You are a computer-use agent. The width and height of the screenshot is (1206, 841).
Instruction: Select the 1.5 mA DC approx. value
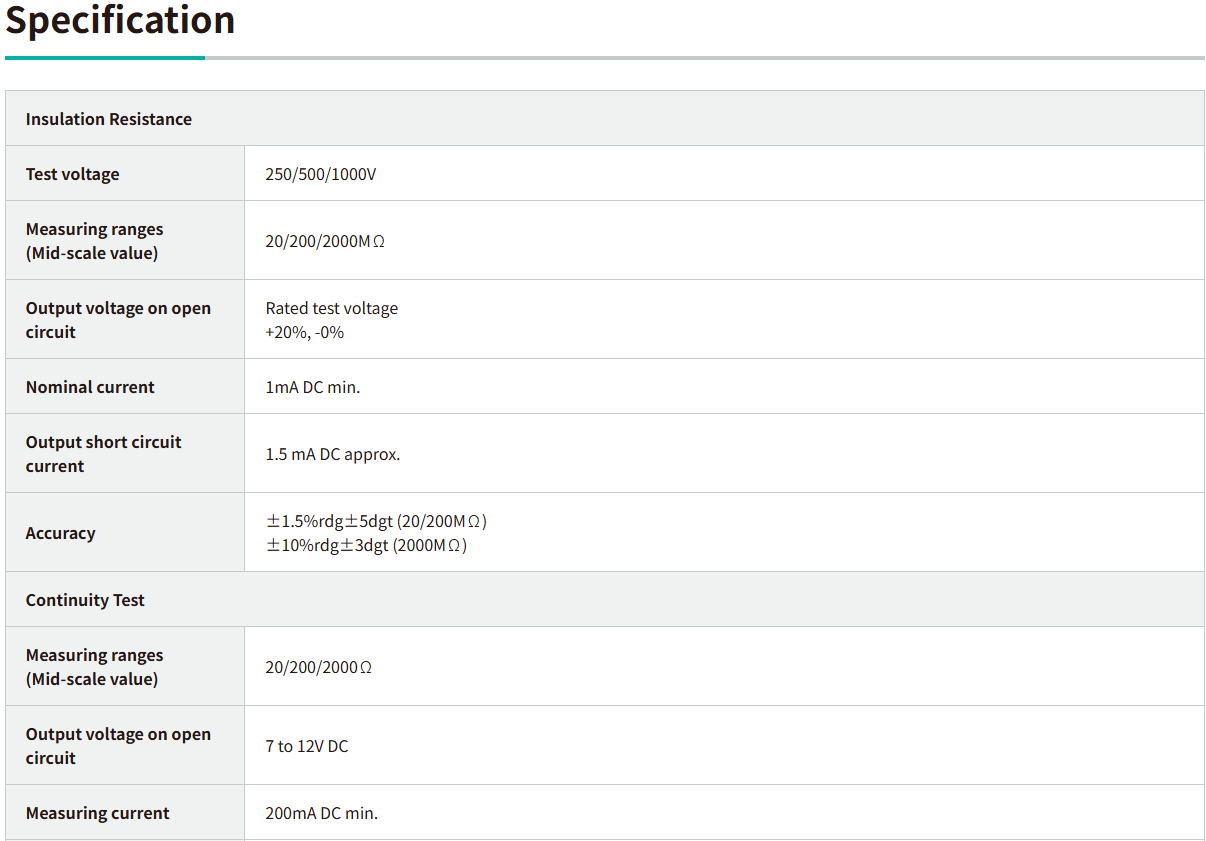332,454
